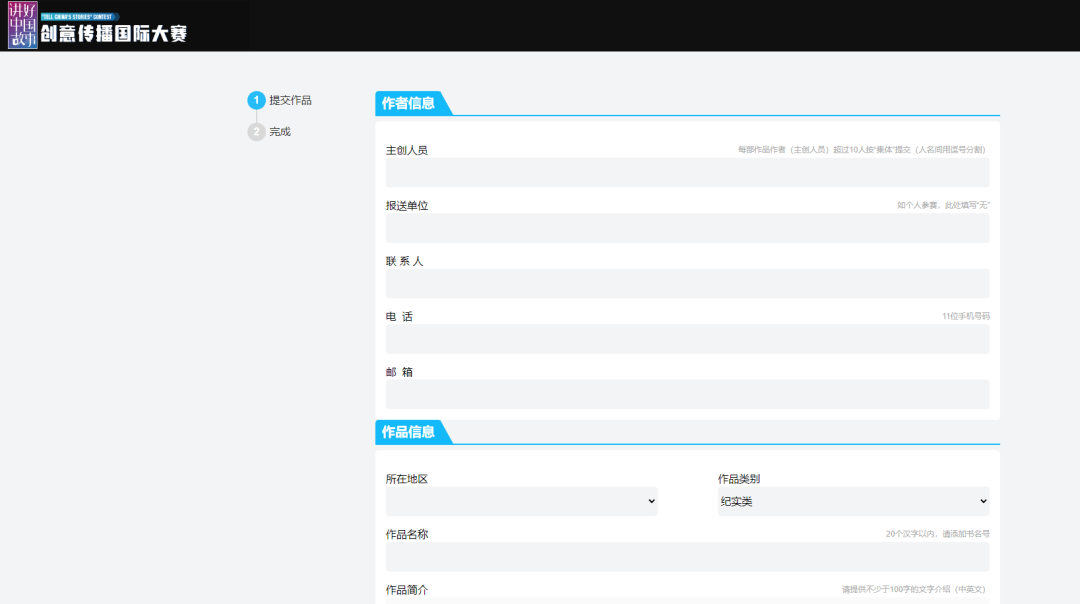Click the 所在地区 field label
Screen dimensions: 1080x604
[407, 479]
